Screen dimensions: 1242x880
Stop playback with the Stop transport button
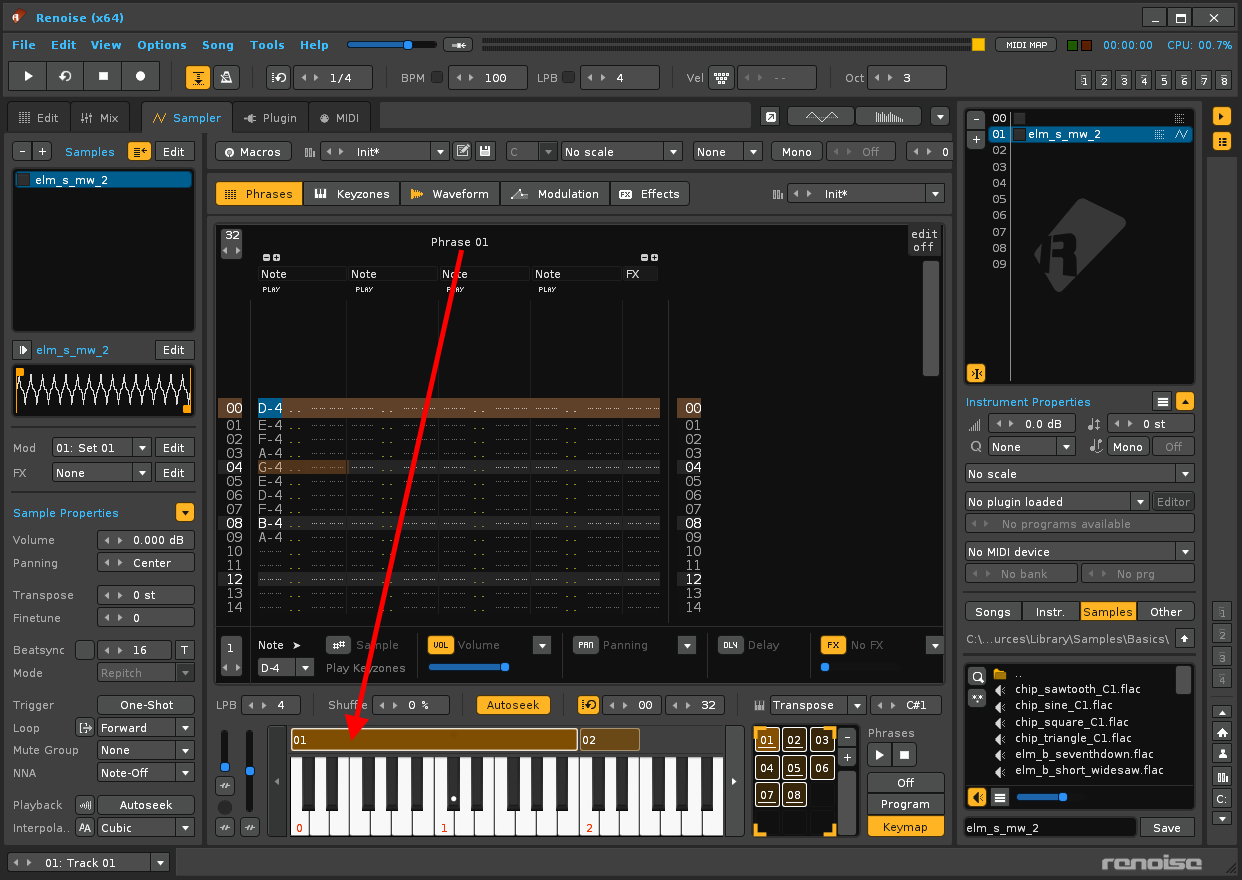click(103, 77)
